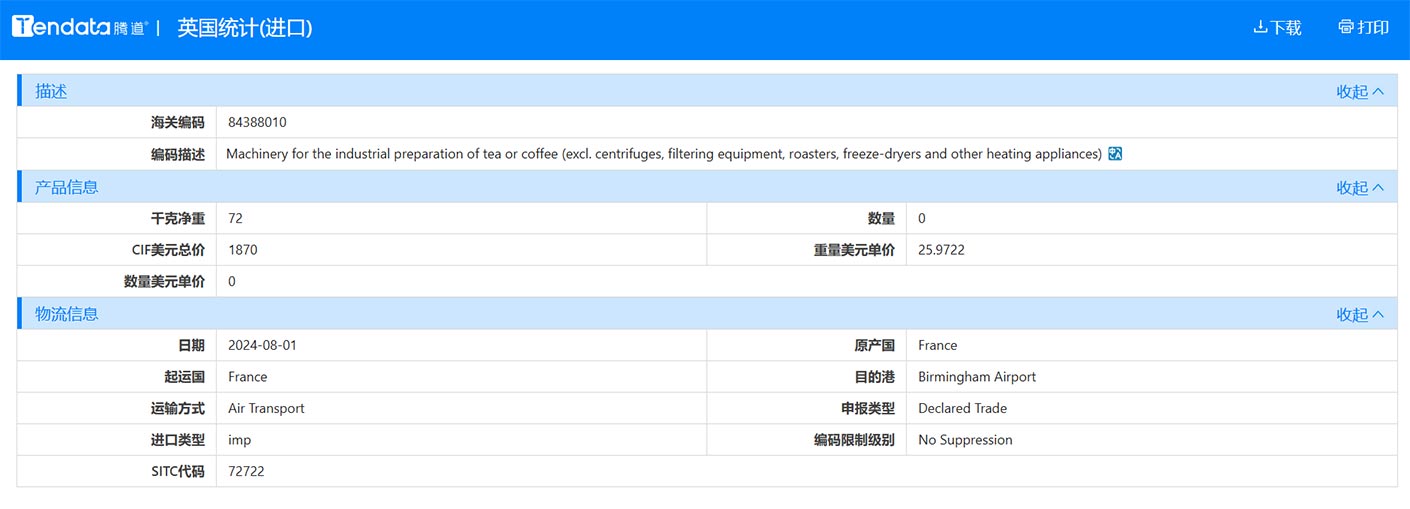Viewport: 1410px width, 509px height.
Task: Click the weight unit price 25.9722
Action: tap(941, 250)
